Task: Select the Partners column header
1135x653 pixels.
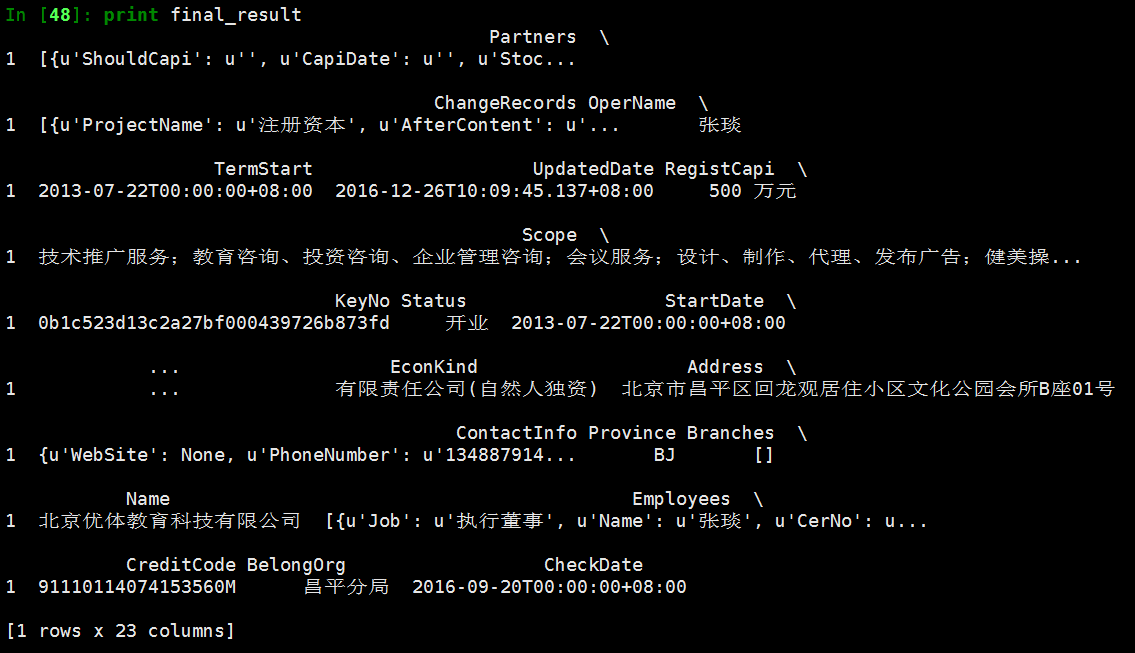Action: (x=533, y=37)
